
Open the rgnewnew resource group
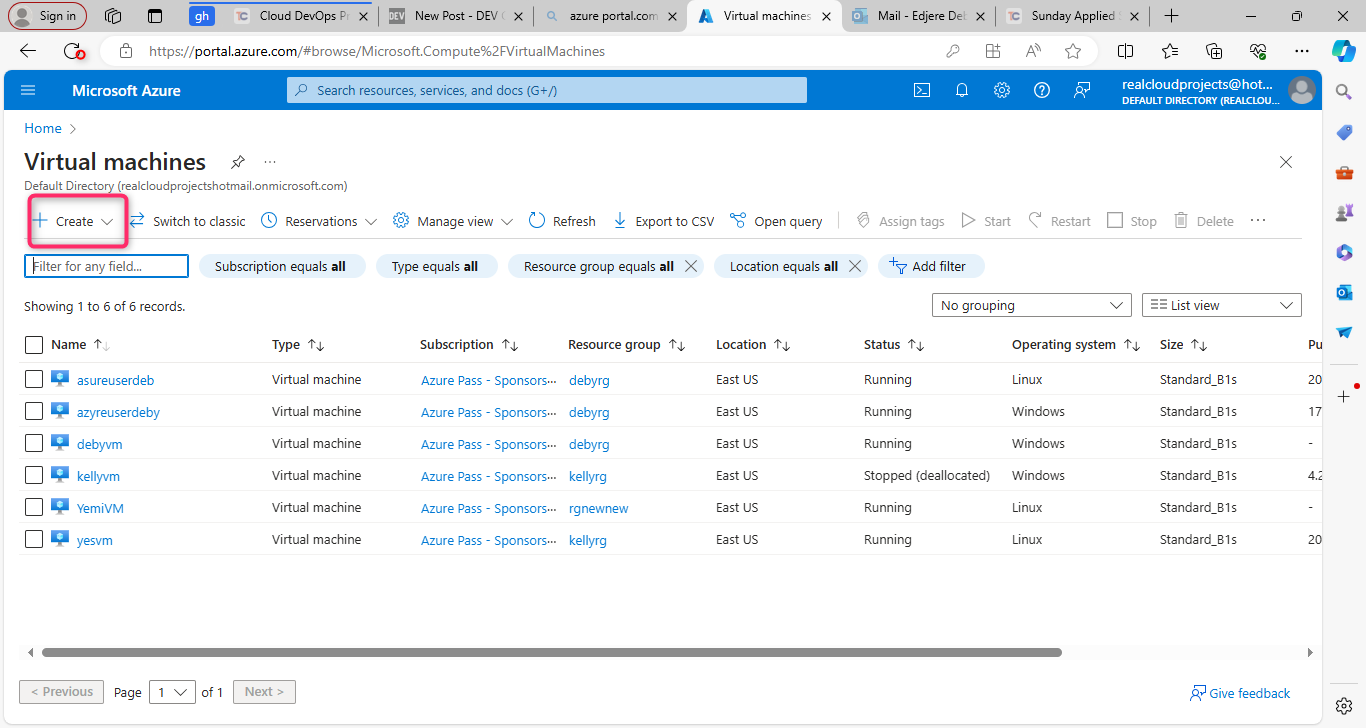598,508
